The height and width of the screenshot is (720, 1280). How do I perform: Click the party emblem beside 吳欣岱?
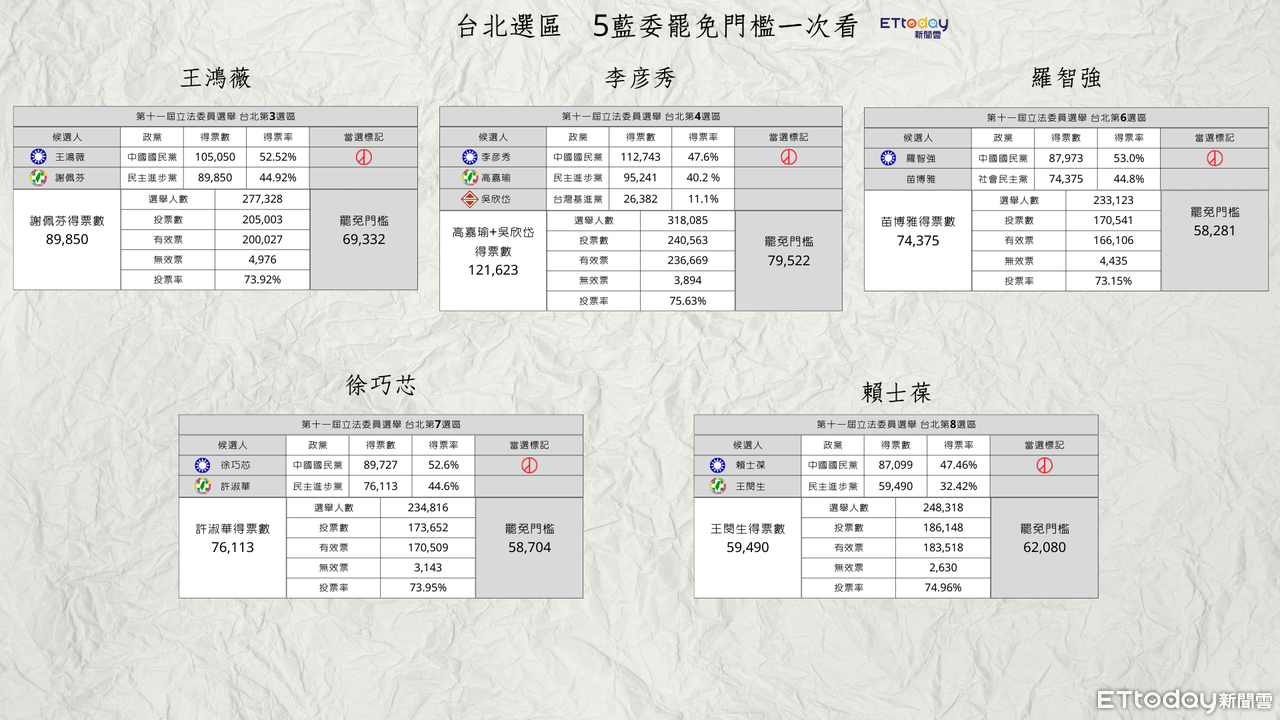pyautogui.click(x=469, y=198)
